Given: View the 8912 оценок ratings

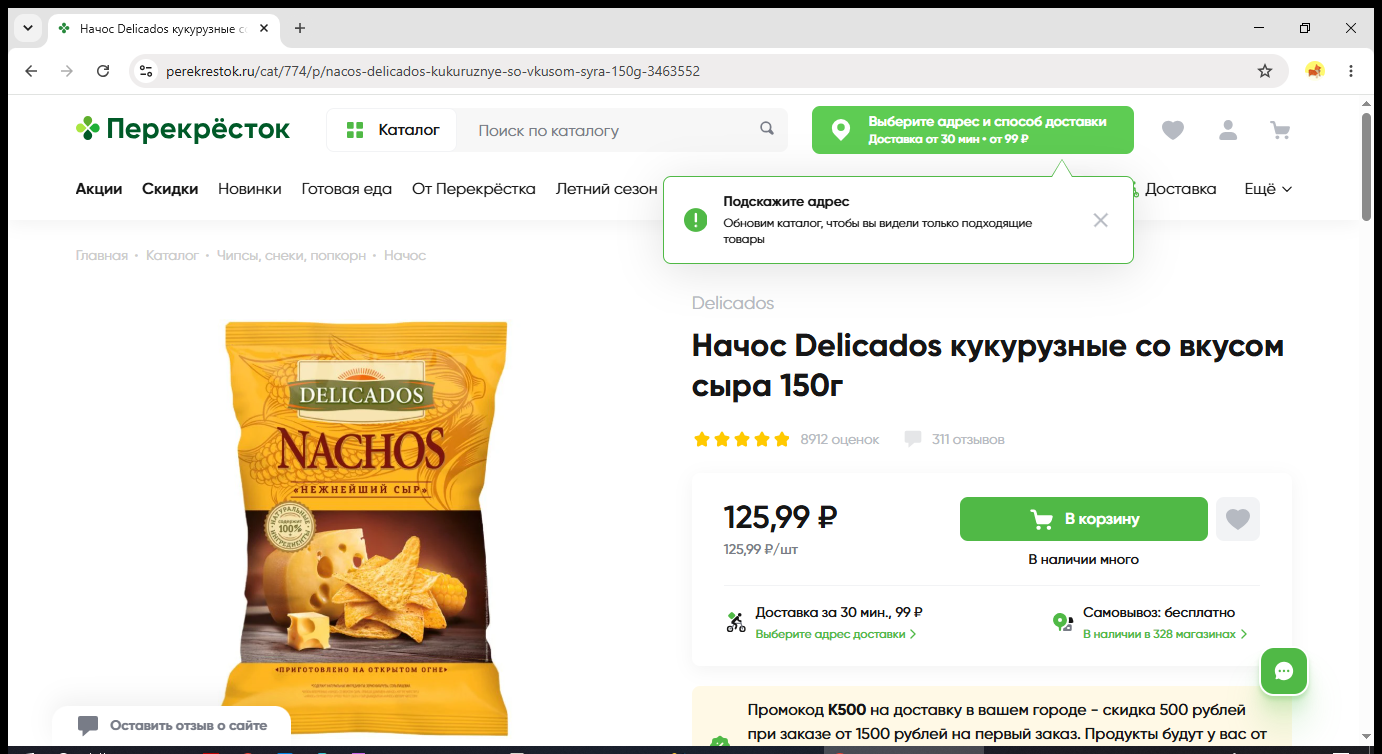Looking at the screenshot, I should (840, 439).
